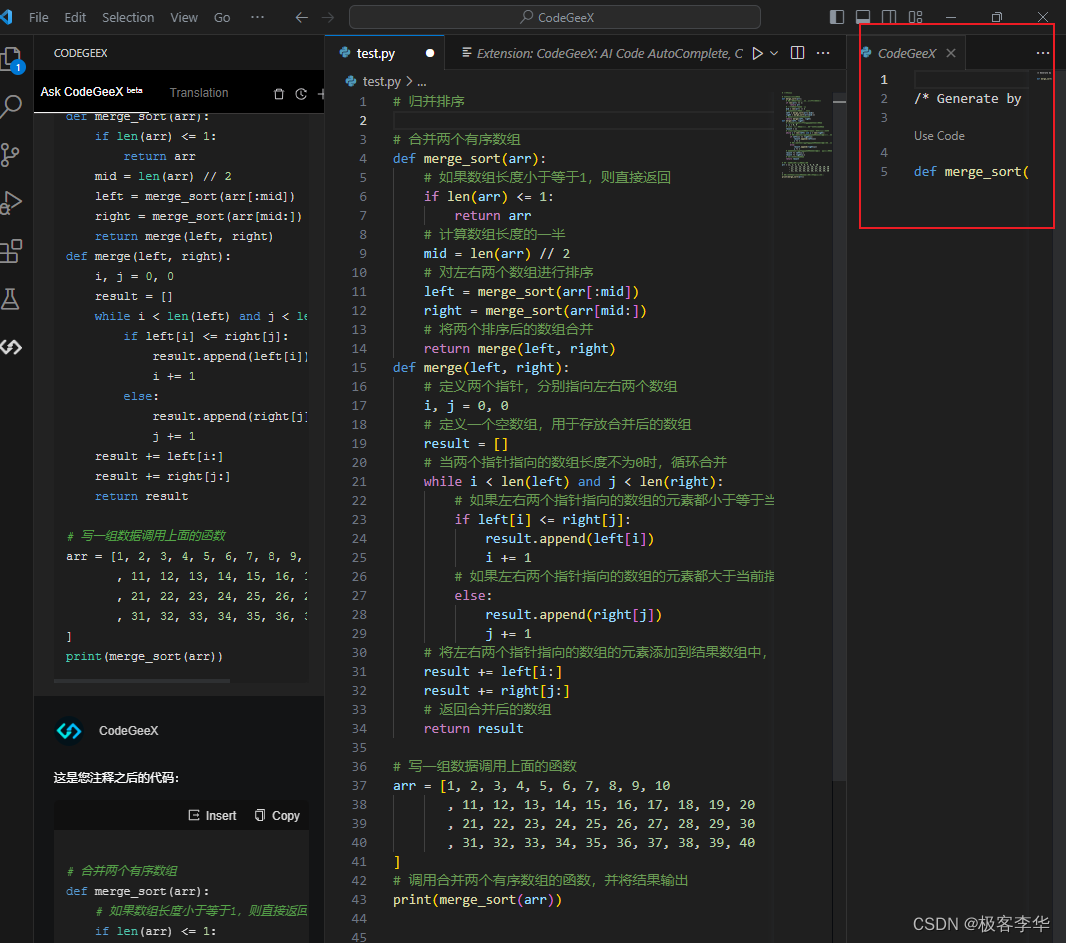Open the Extensions view in activity bar

[x=11, y=250]
